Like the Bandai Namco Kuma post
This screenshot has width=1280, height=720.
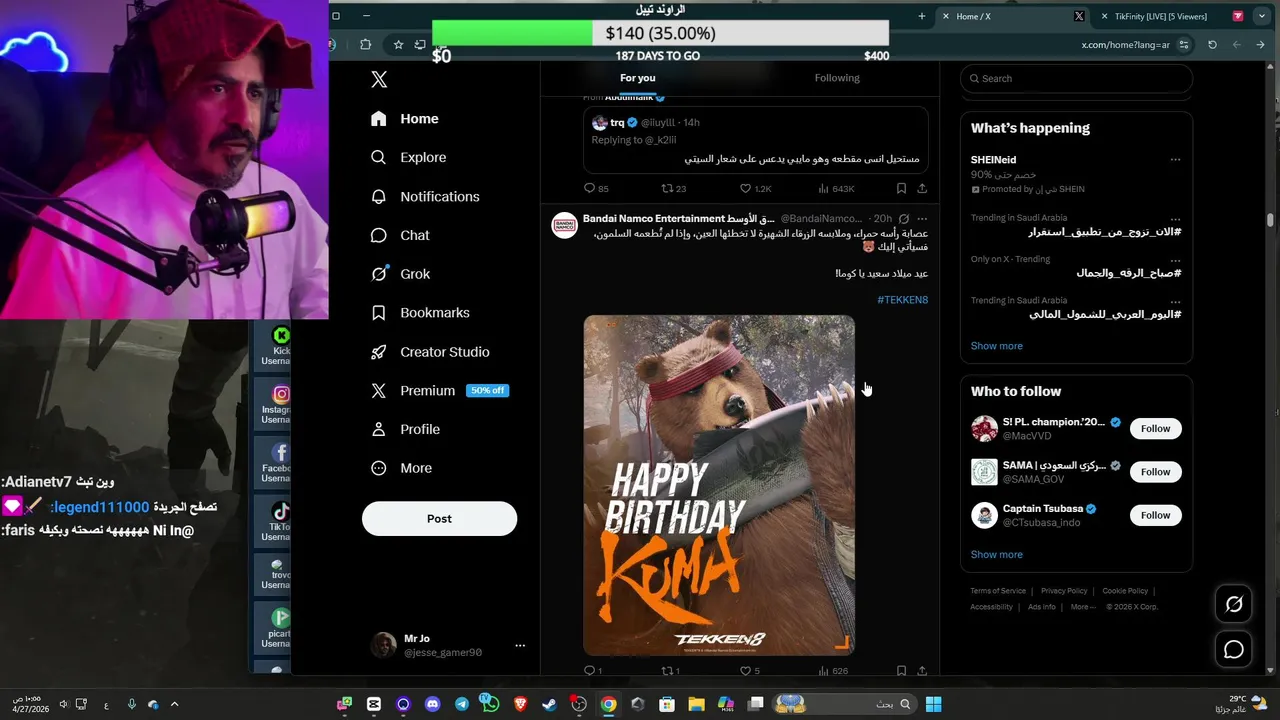click(749, 671)
